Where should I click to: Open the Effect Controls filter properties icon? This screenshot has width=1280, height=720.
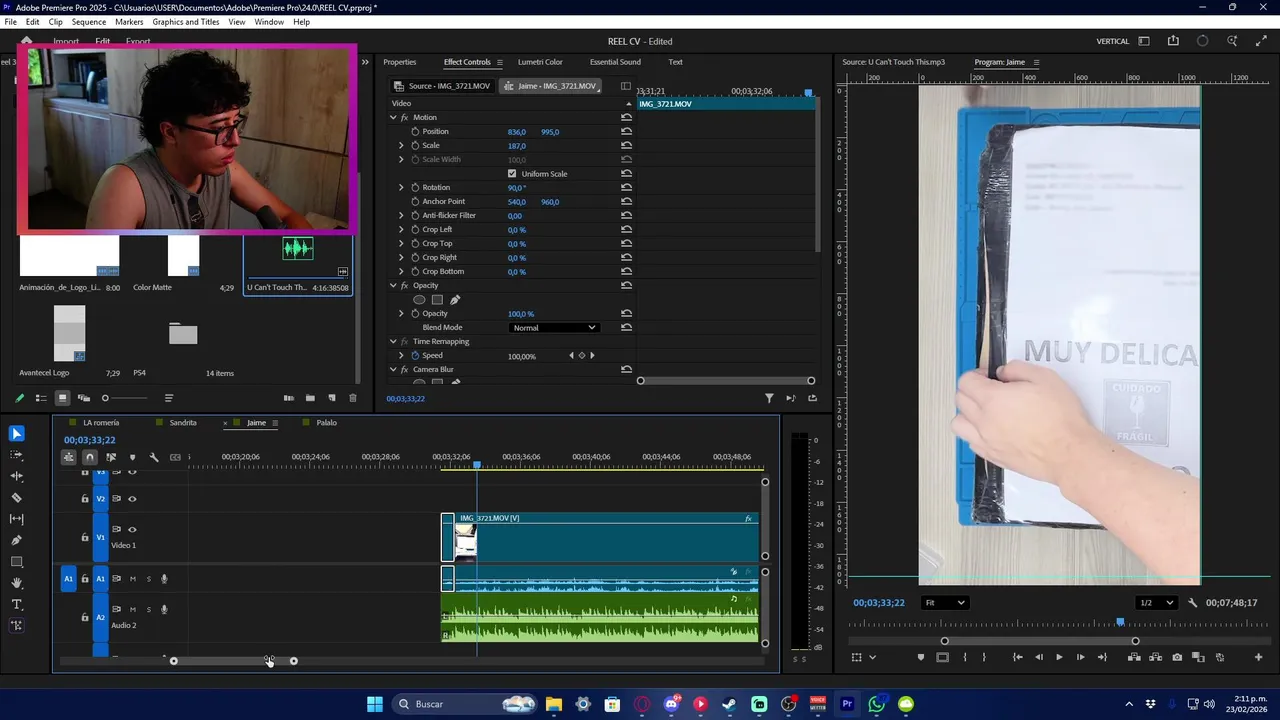(x=769, y=398)
